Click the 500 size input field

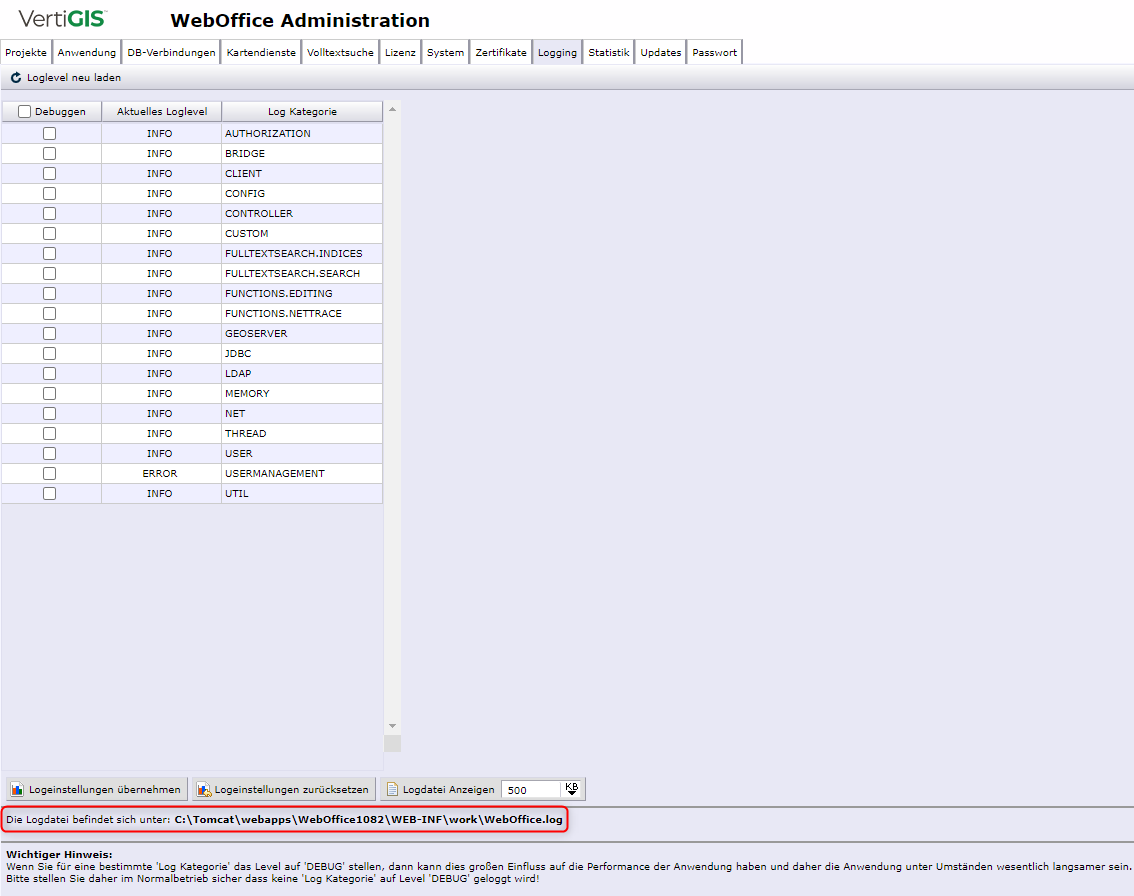tap(532, 790)
